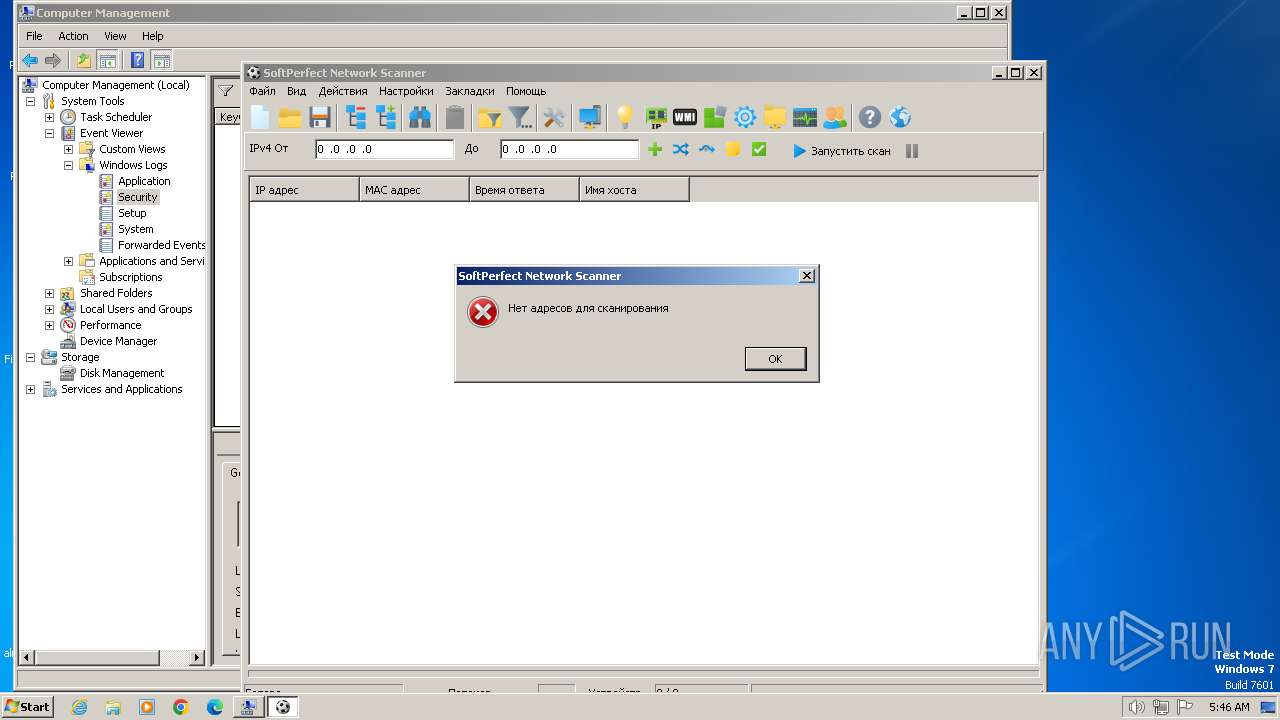
Task: Open file via yellow folder icon
Action: tap(290, 118)
